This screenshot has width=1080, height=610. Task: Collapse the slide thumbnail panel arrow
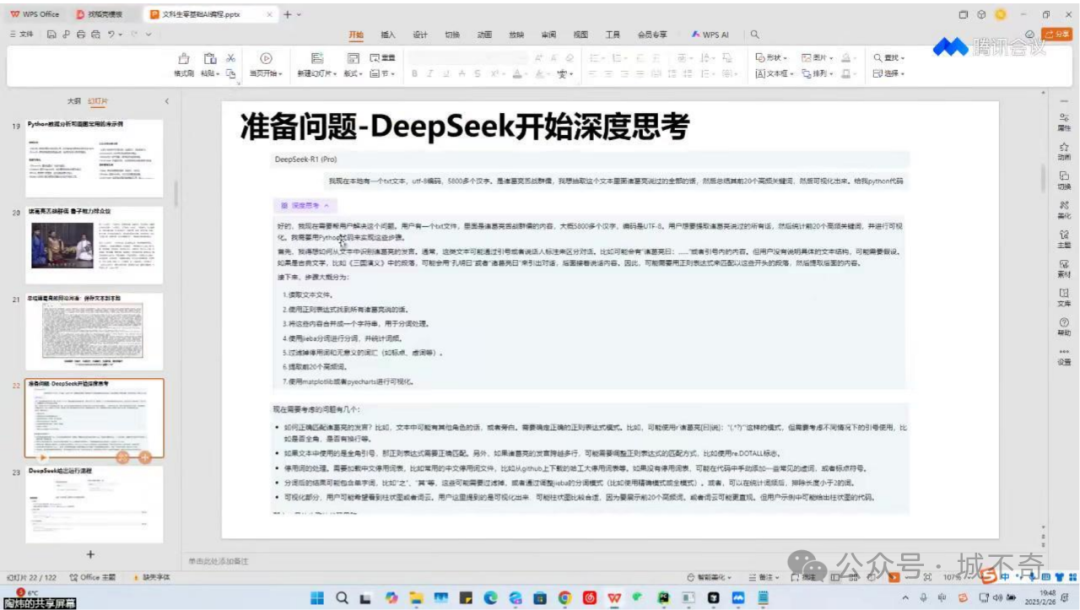click(x=167, y=101)
